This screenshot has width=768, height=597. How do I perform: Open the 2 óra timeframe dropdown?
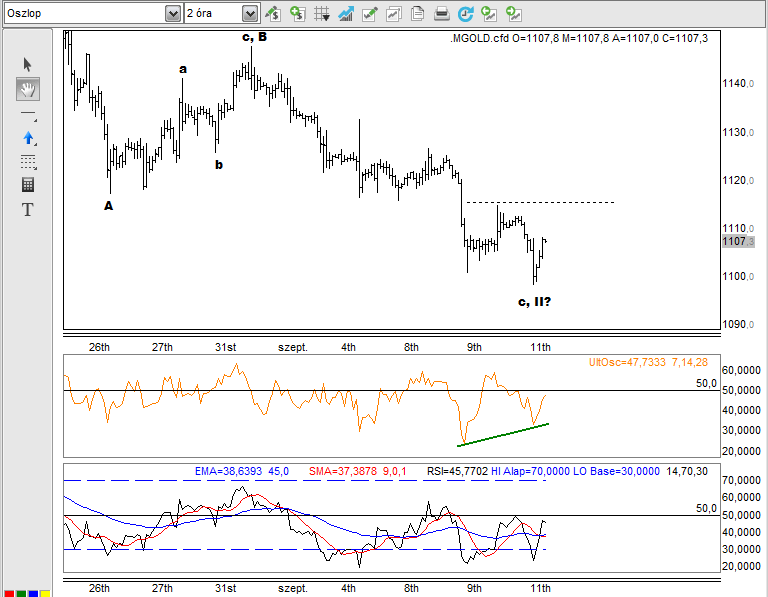click(x=250, y=14)
